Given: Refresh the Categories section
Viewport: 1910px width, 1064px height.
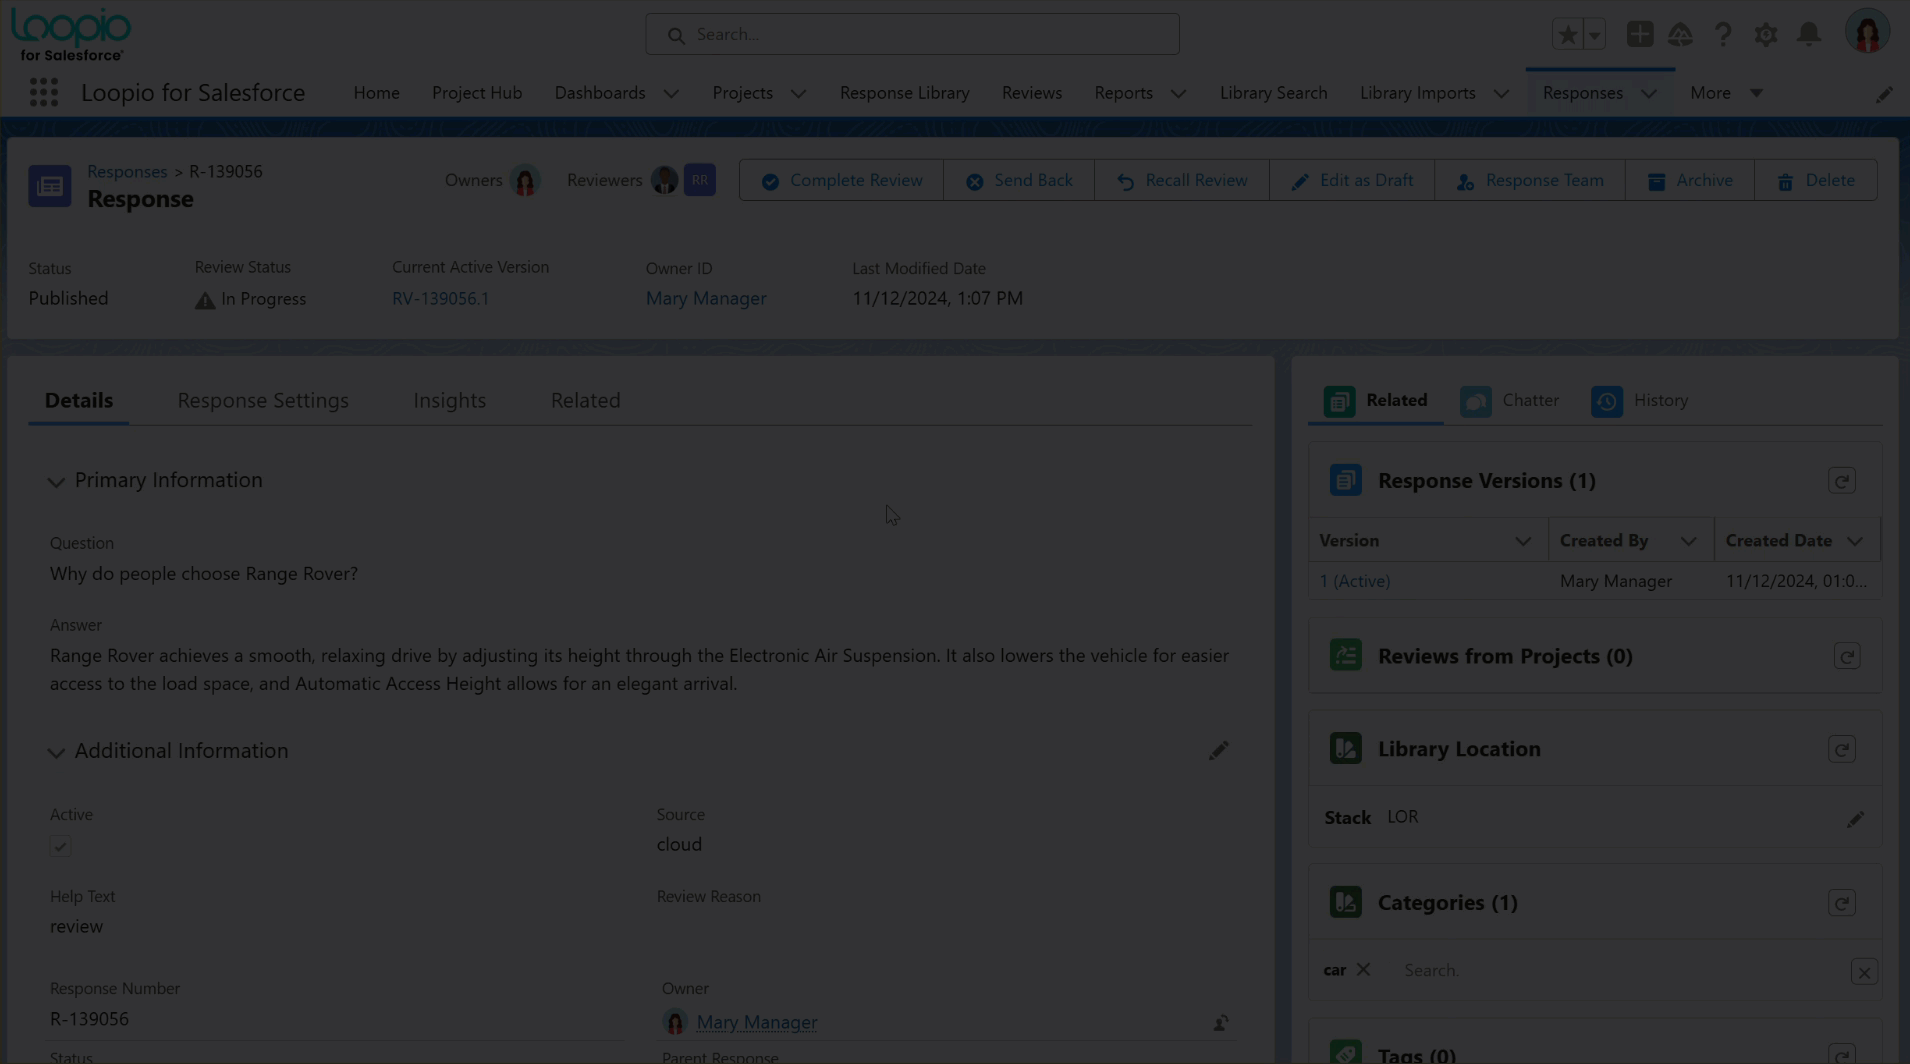Looking at the screenshot, I should tap(1841, 903).
